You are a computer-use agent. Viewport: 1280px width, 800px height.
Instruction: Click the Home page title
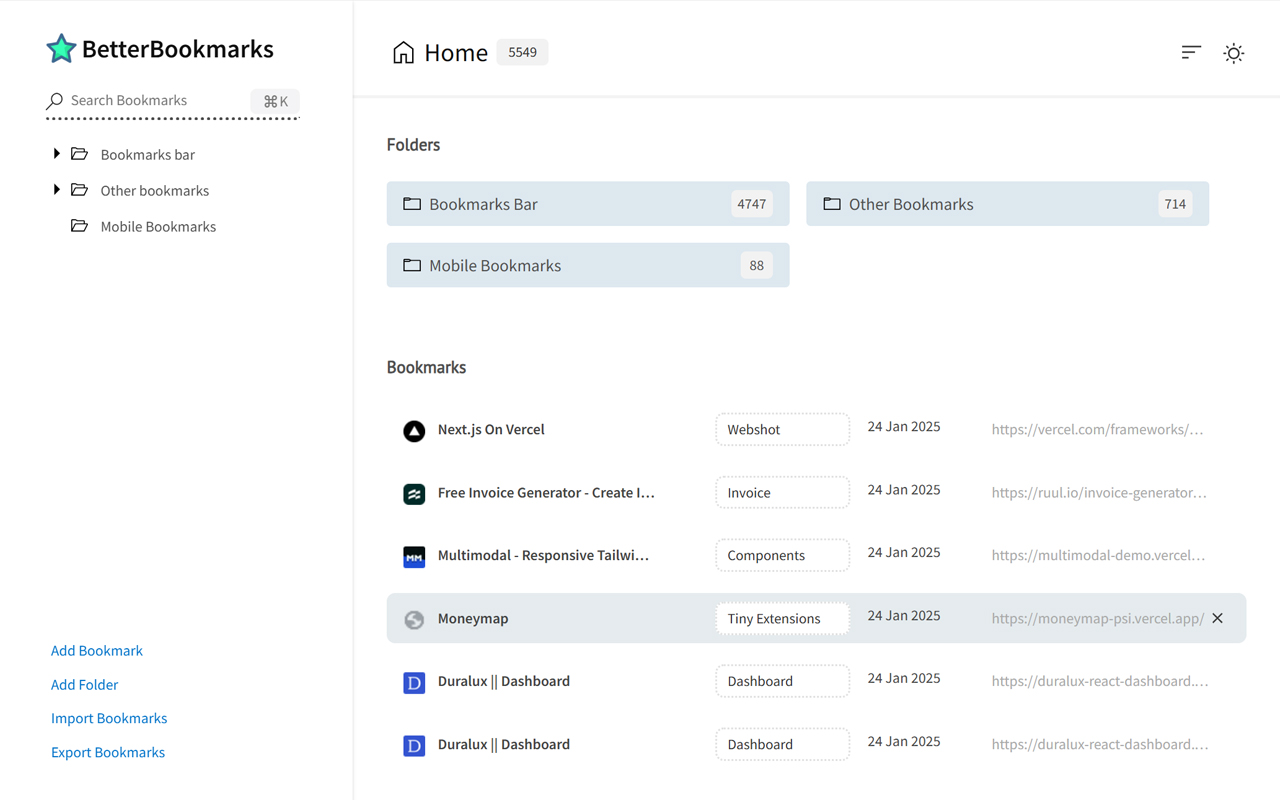coord(456,52)
